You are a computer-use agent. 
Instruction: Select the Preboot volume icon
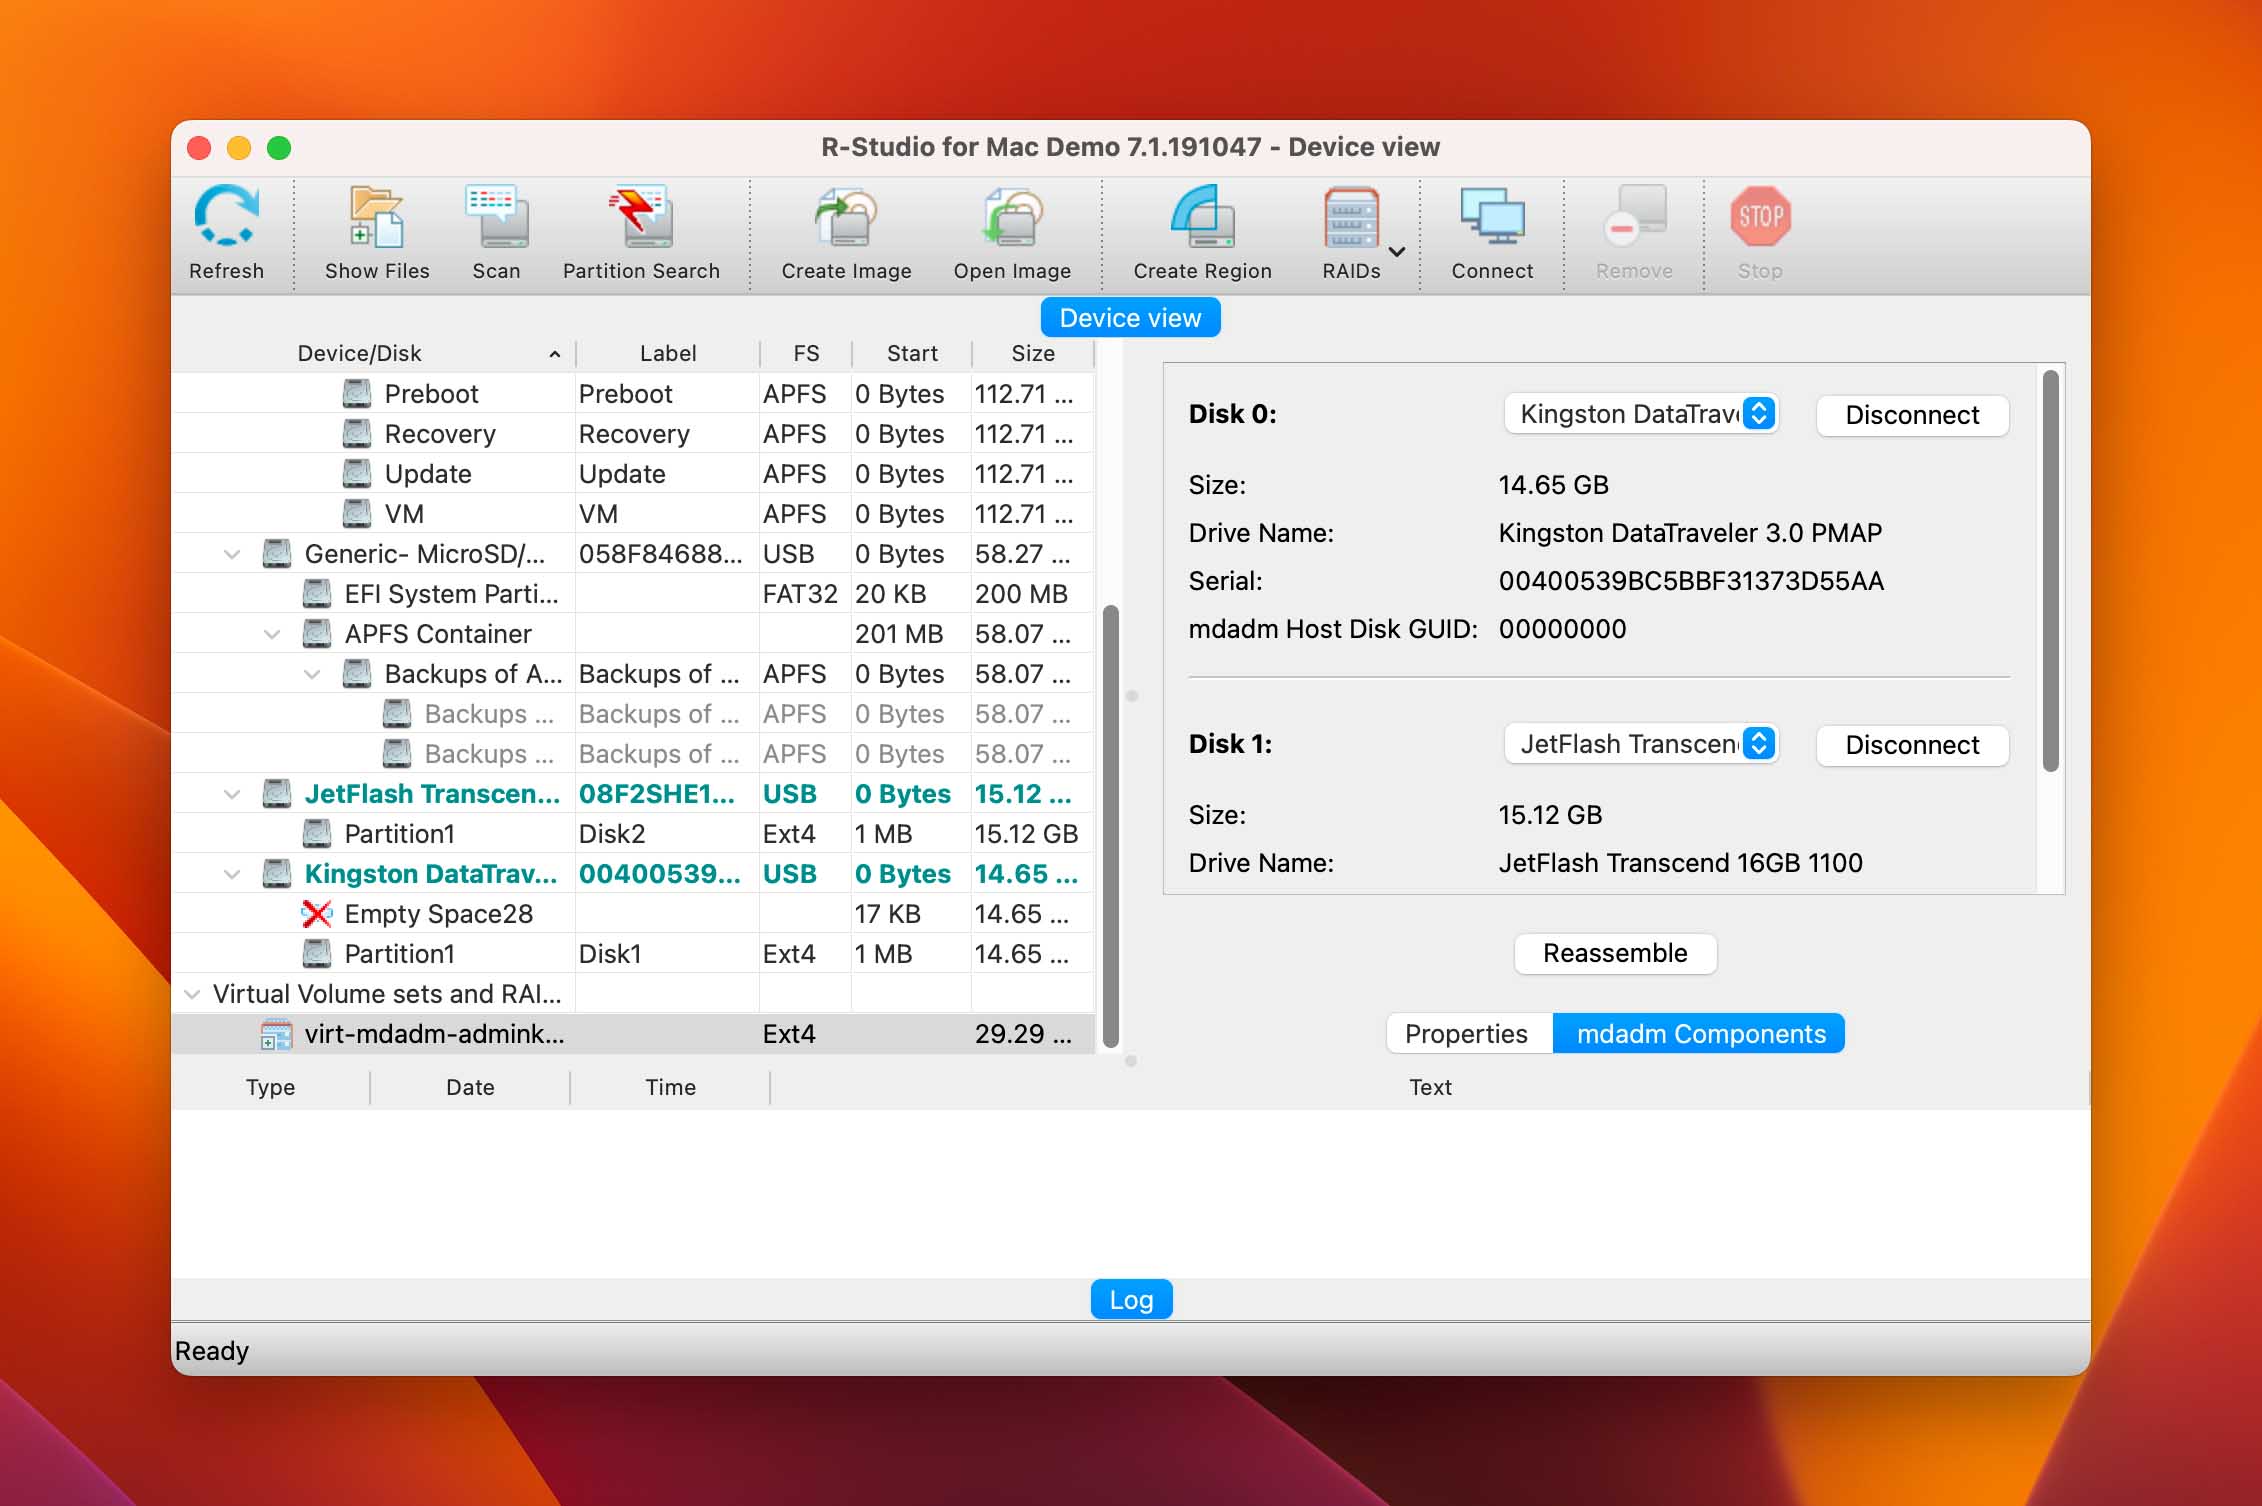(357, 394)
